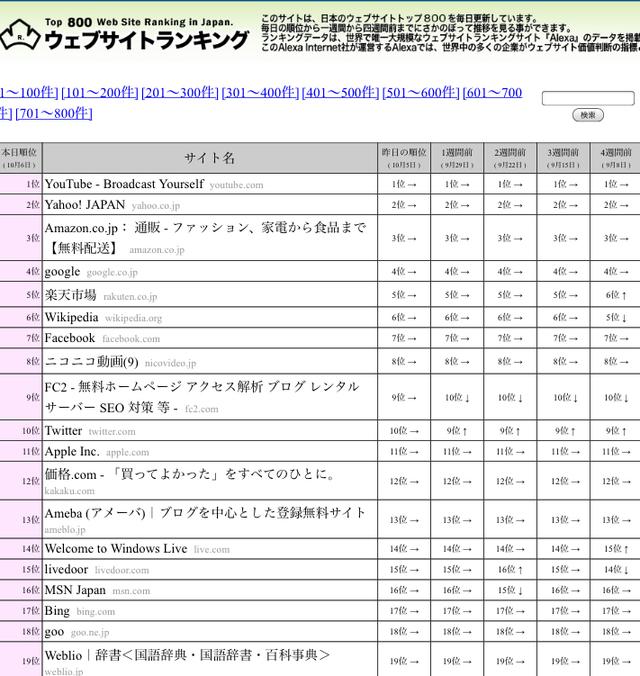The height and width of the screenshot is (676, 640).
Task: Click the kakaku.com domain text
Action: click(69, 491)
